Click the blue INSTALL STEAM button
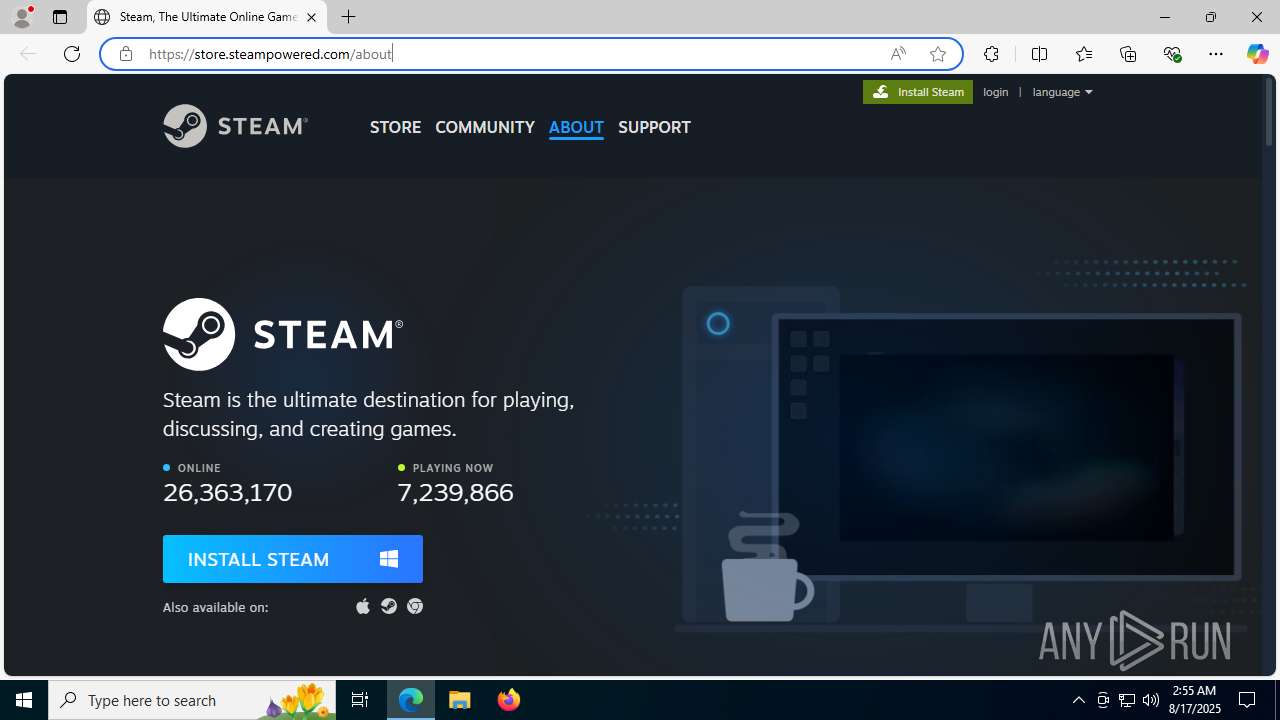Screen dimensions: 1280x720 tap(293, 559)
